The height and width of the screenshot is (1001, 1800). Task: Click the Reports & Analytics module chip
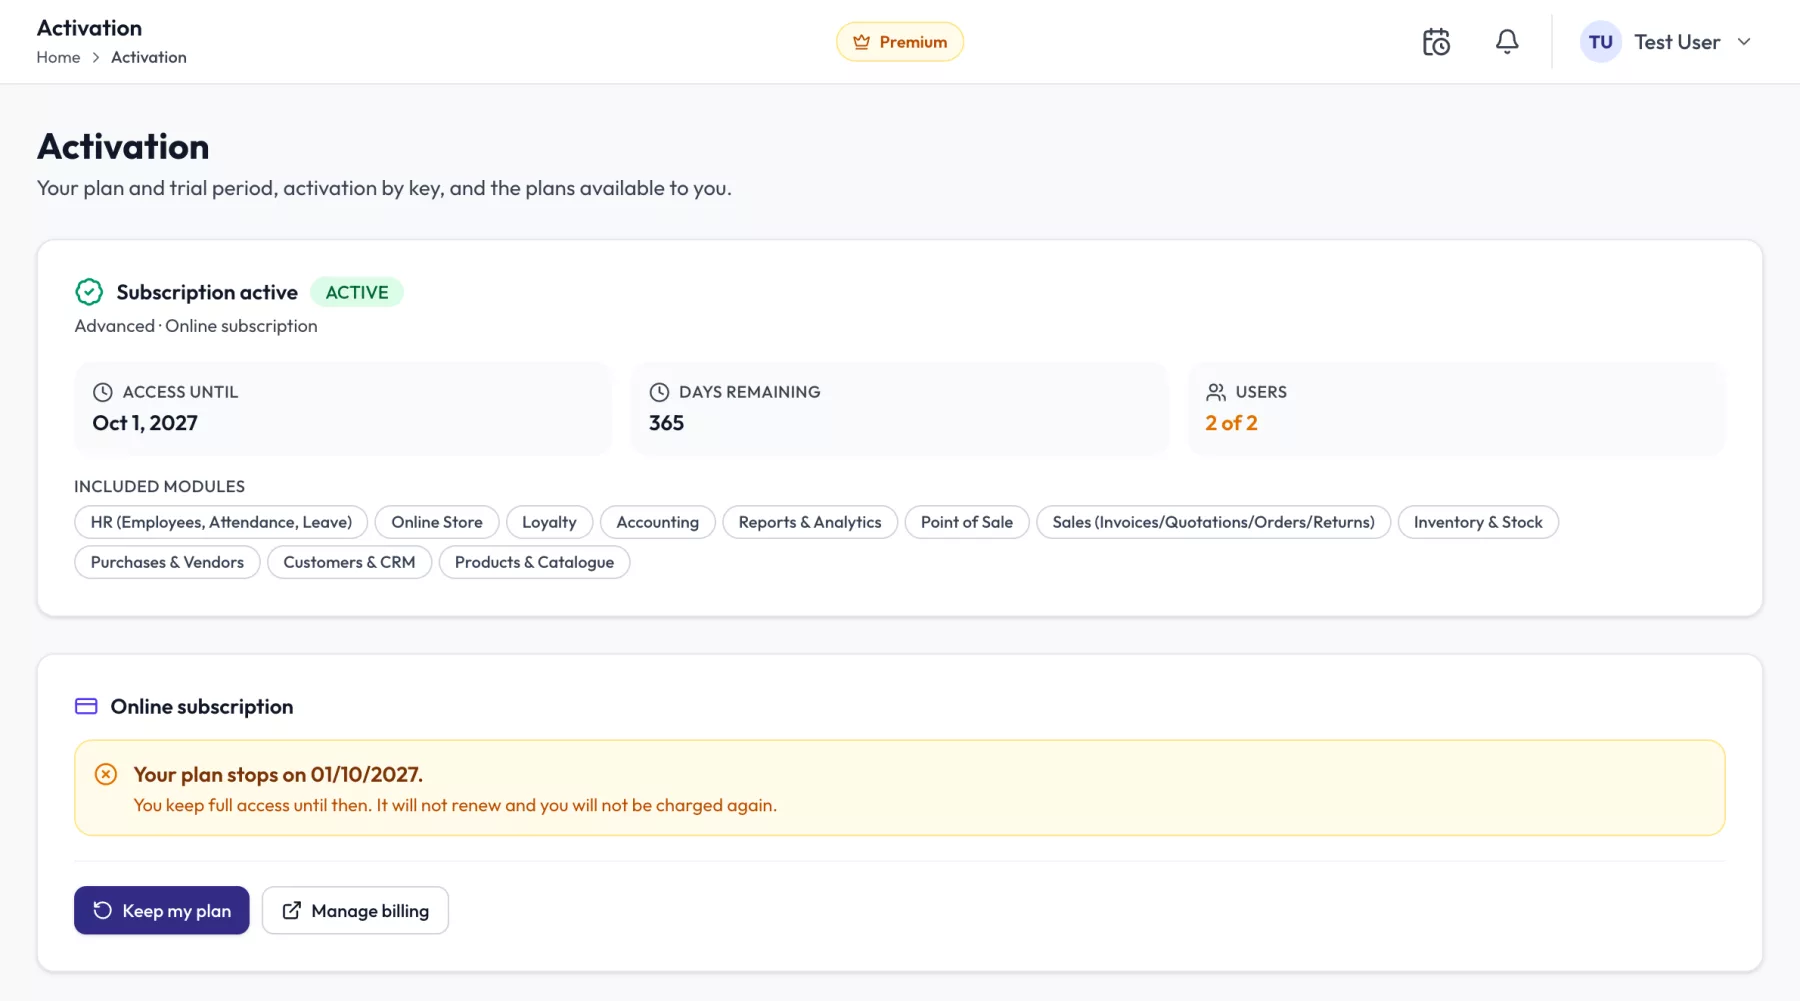click(x=810, y=522)
